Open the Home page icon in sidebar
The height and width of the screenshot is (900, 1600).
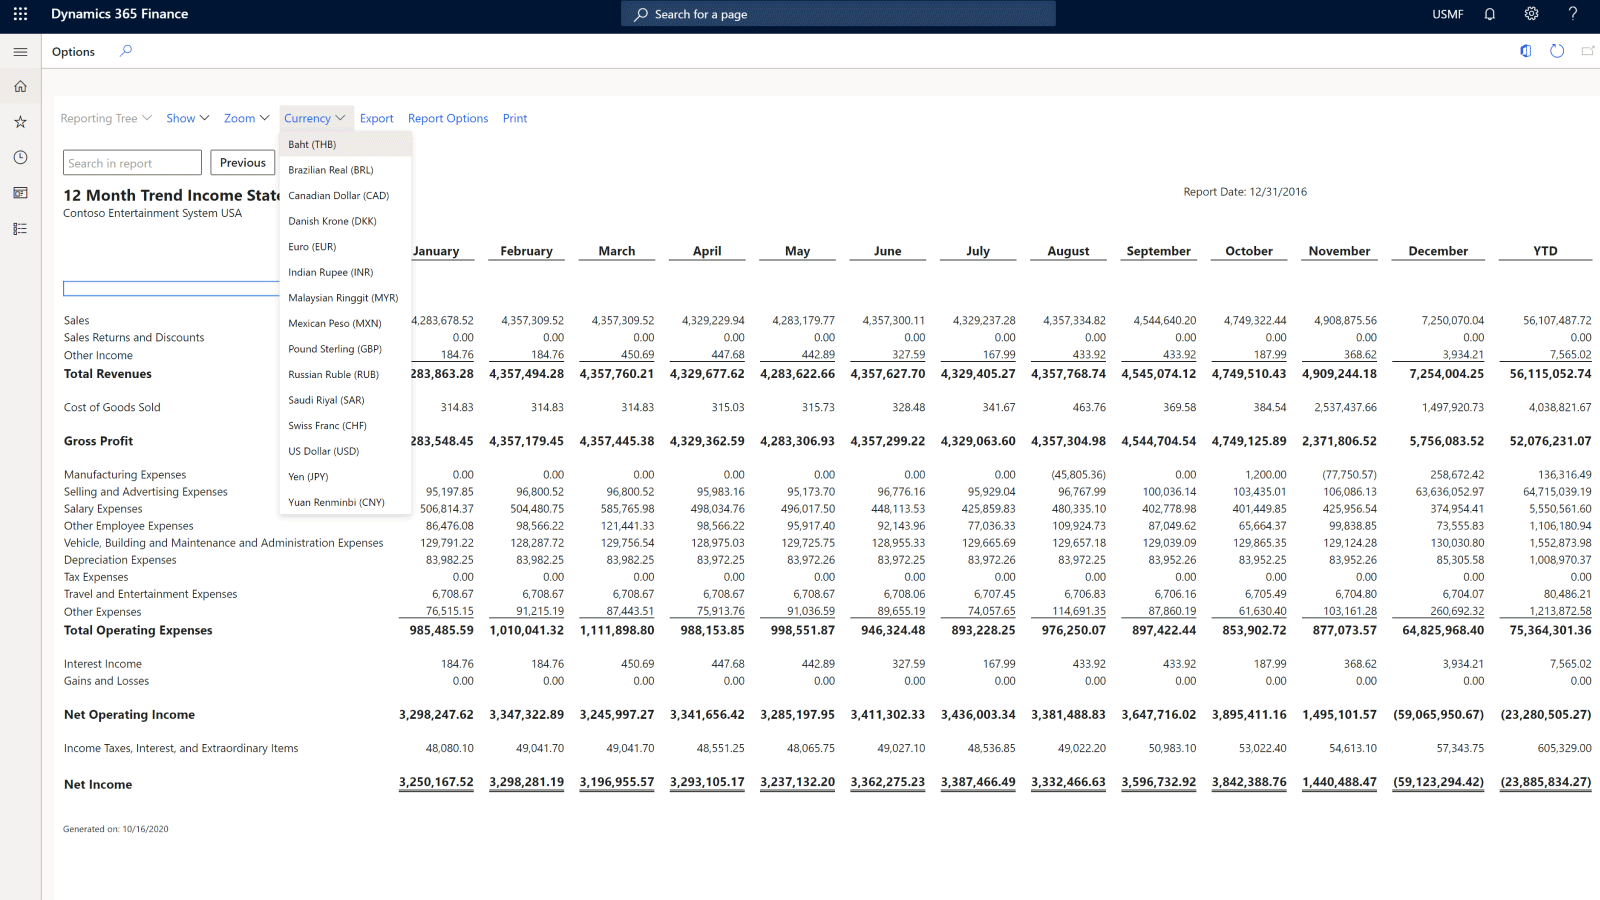pyautogui.click(x=20, y=86)
